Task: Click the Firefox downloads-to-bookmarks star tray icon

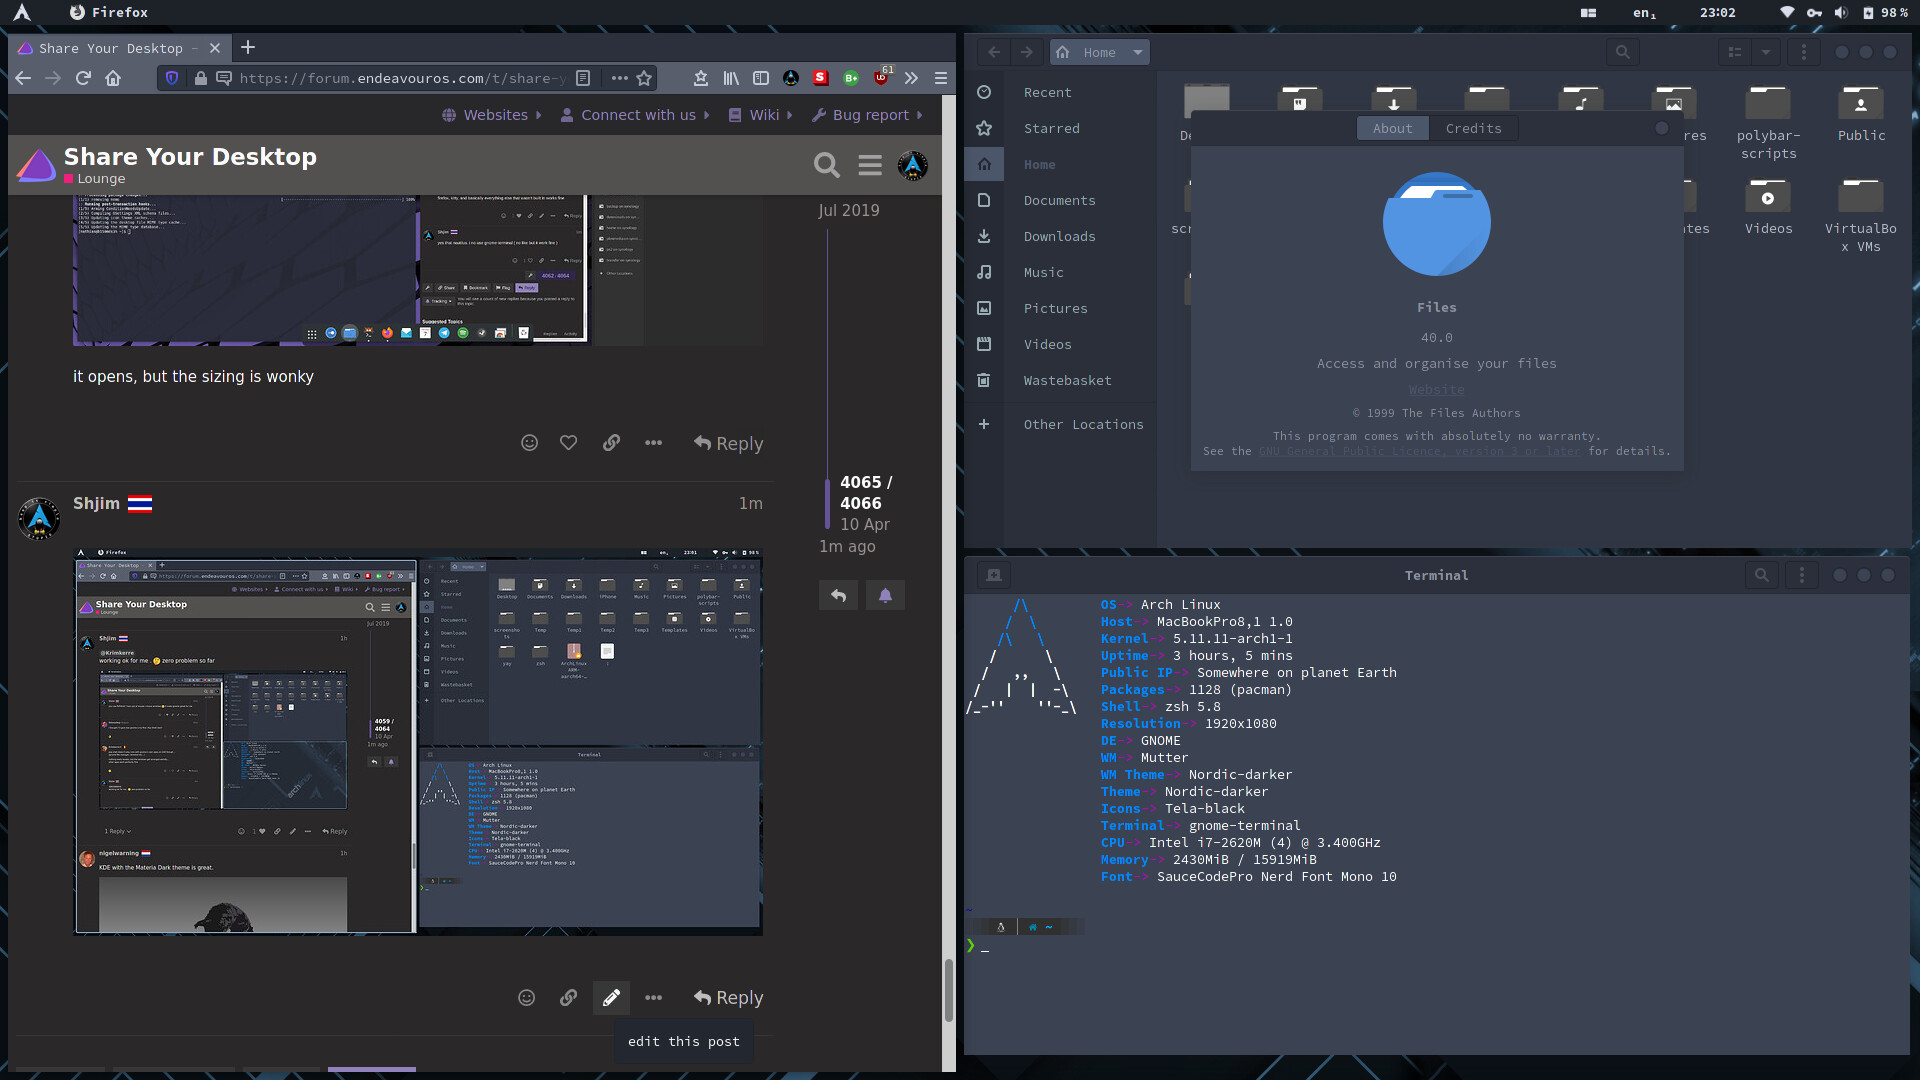Action: click(x=701, y=78)
